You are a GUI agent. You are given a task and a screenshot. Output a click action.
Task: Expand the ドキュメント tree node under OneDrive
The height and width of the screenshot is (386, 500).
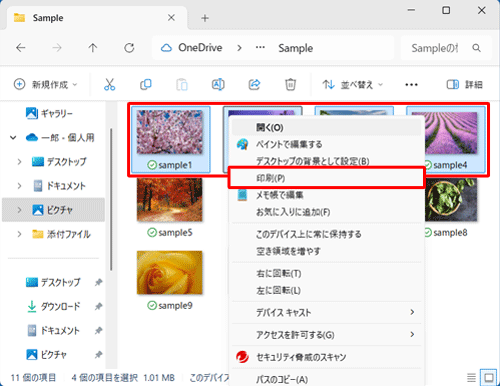[x=19, y=186]
